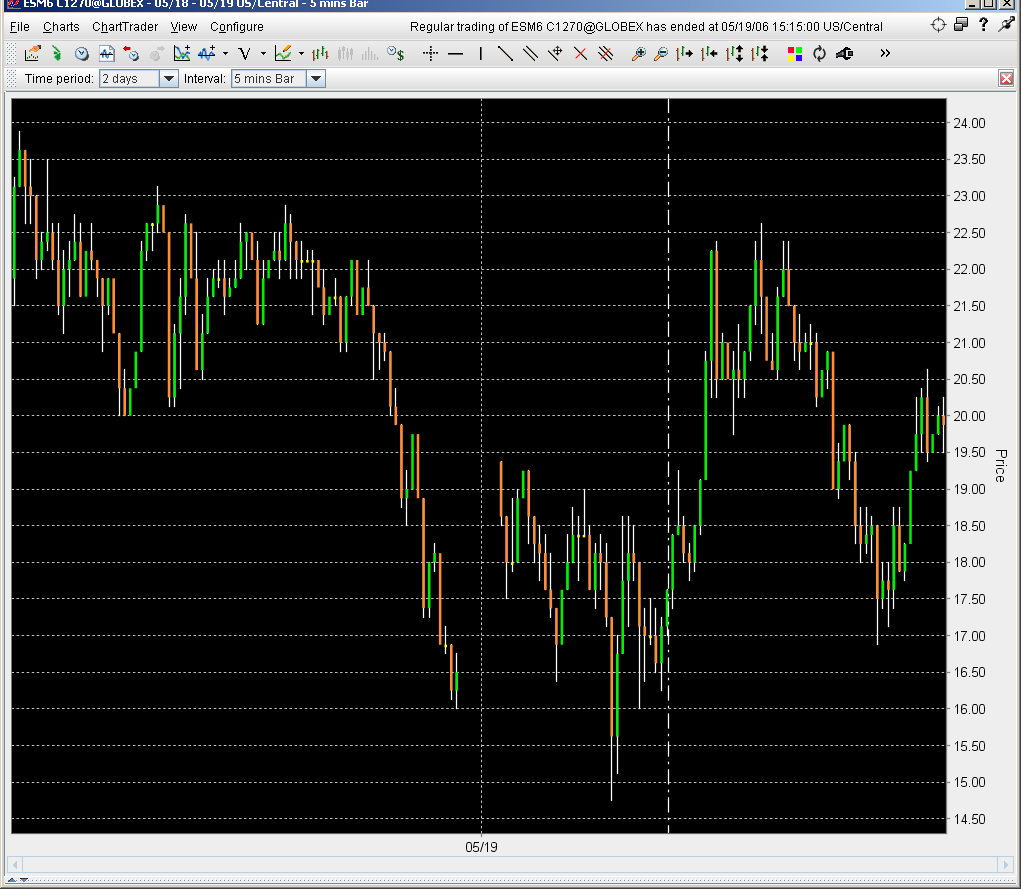Open the four-color squares palette

coord(794,53)
